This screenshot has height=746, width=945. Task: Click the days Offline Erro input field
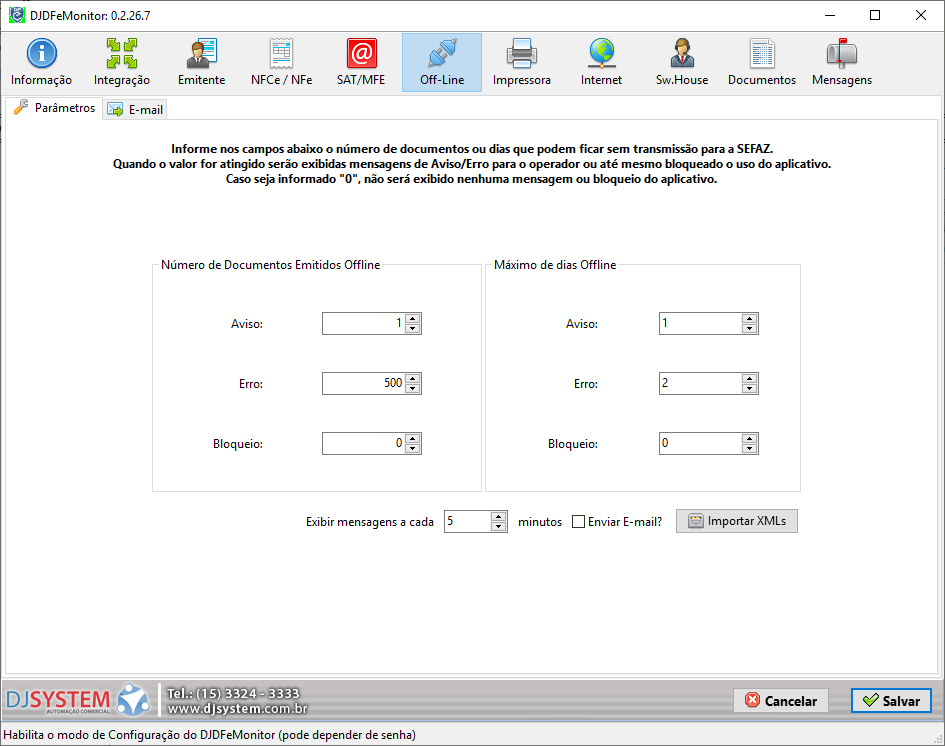[700, 383]
